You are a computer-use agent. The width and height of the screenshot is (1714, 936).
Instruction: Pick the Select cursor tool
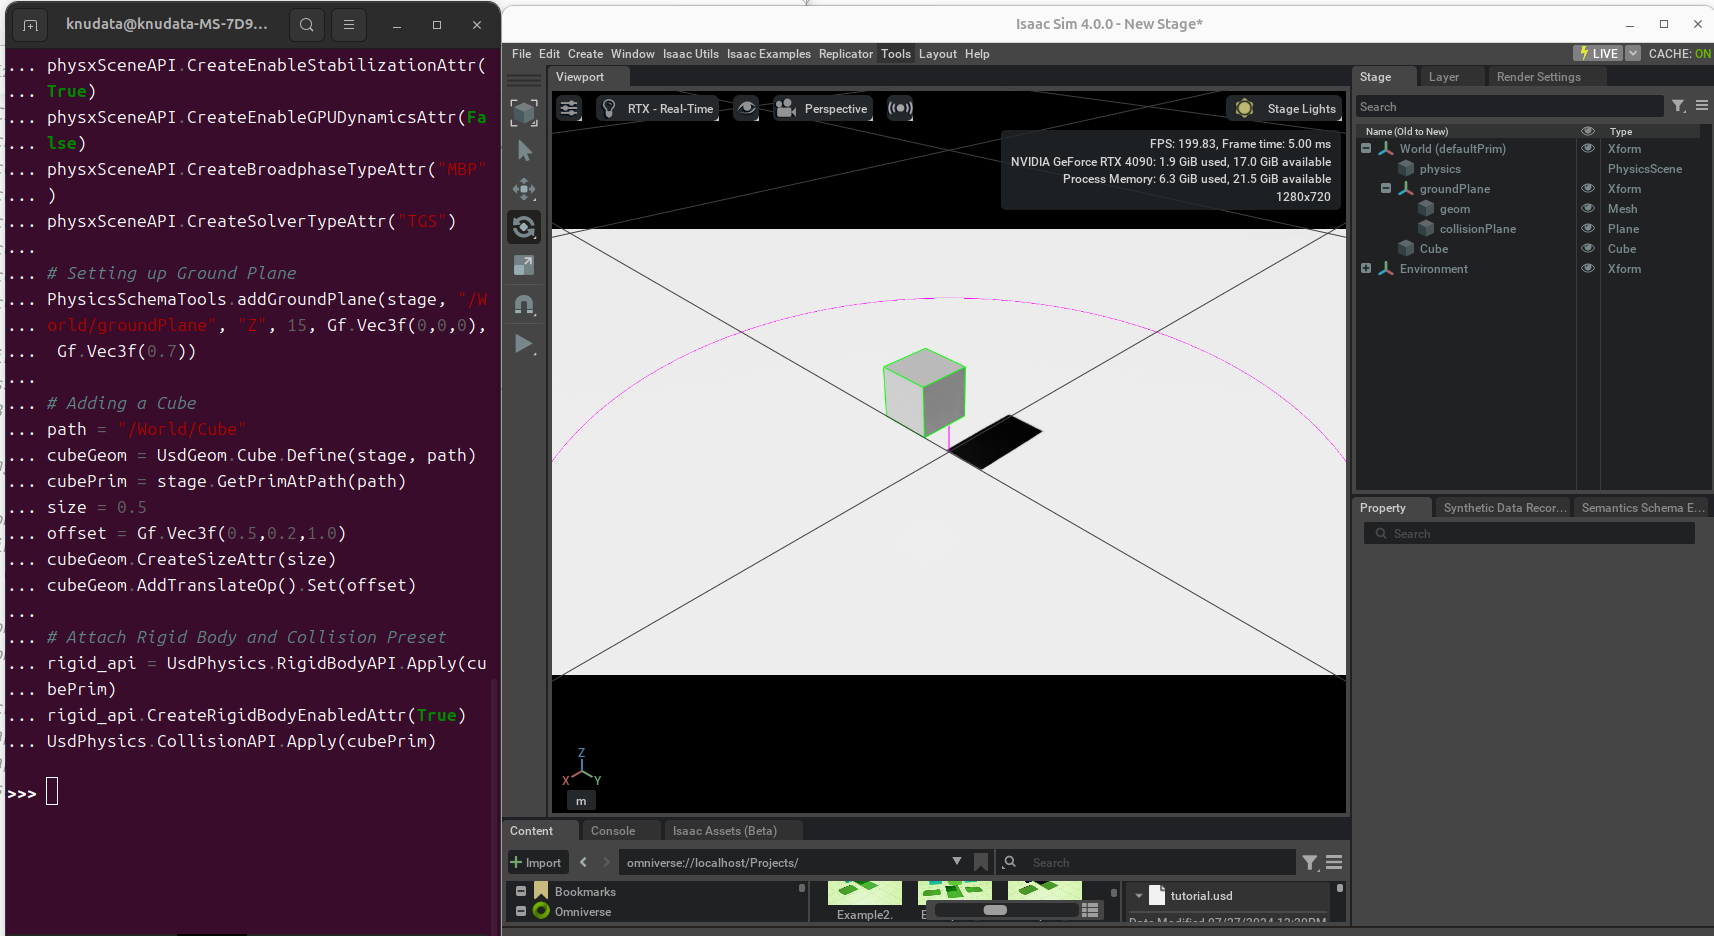point(524,151)
